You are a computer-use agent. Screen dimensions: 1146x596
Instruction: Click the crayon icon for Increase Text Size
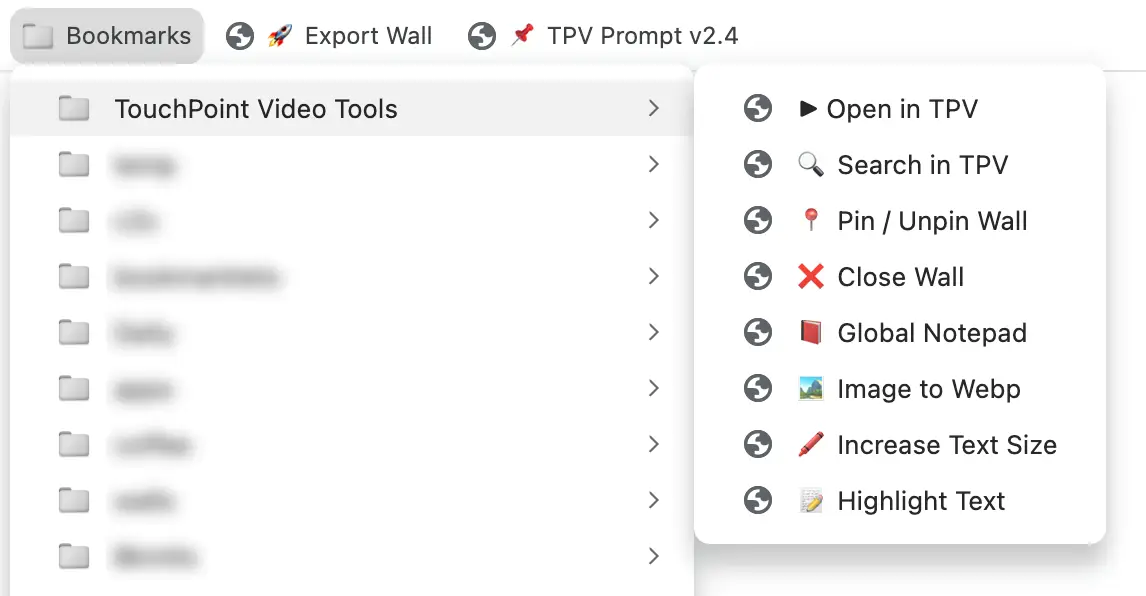pyautogui.click(x=811, y=445)
